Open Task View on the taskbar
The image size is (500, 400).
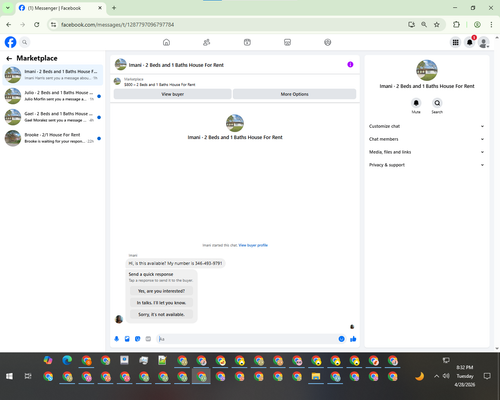tap(28, 376)
